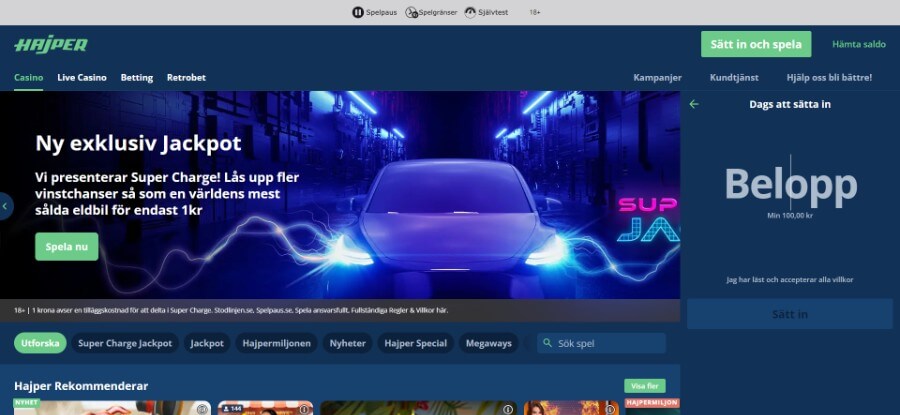Screen dimensions: 900x415
Task: Click Hjälp oss bli bättre link
Action: point(829,77)
